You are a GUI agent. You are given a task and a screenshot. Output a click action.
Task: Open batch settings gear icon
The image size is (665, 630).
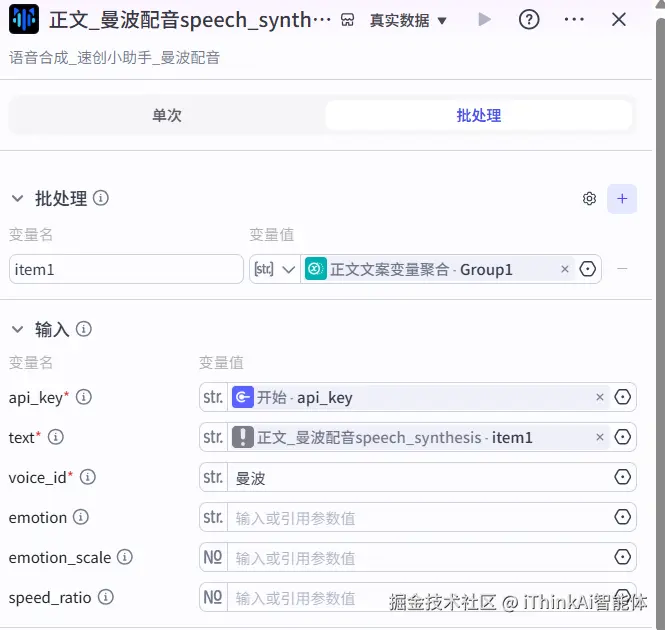pyautogui.click(x=589, y=198)
